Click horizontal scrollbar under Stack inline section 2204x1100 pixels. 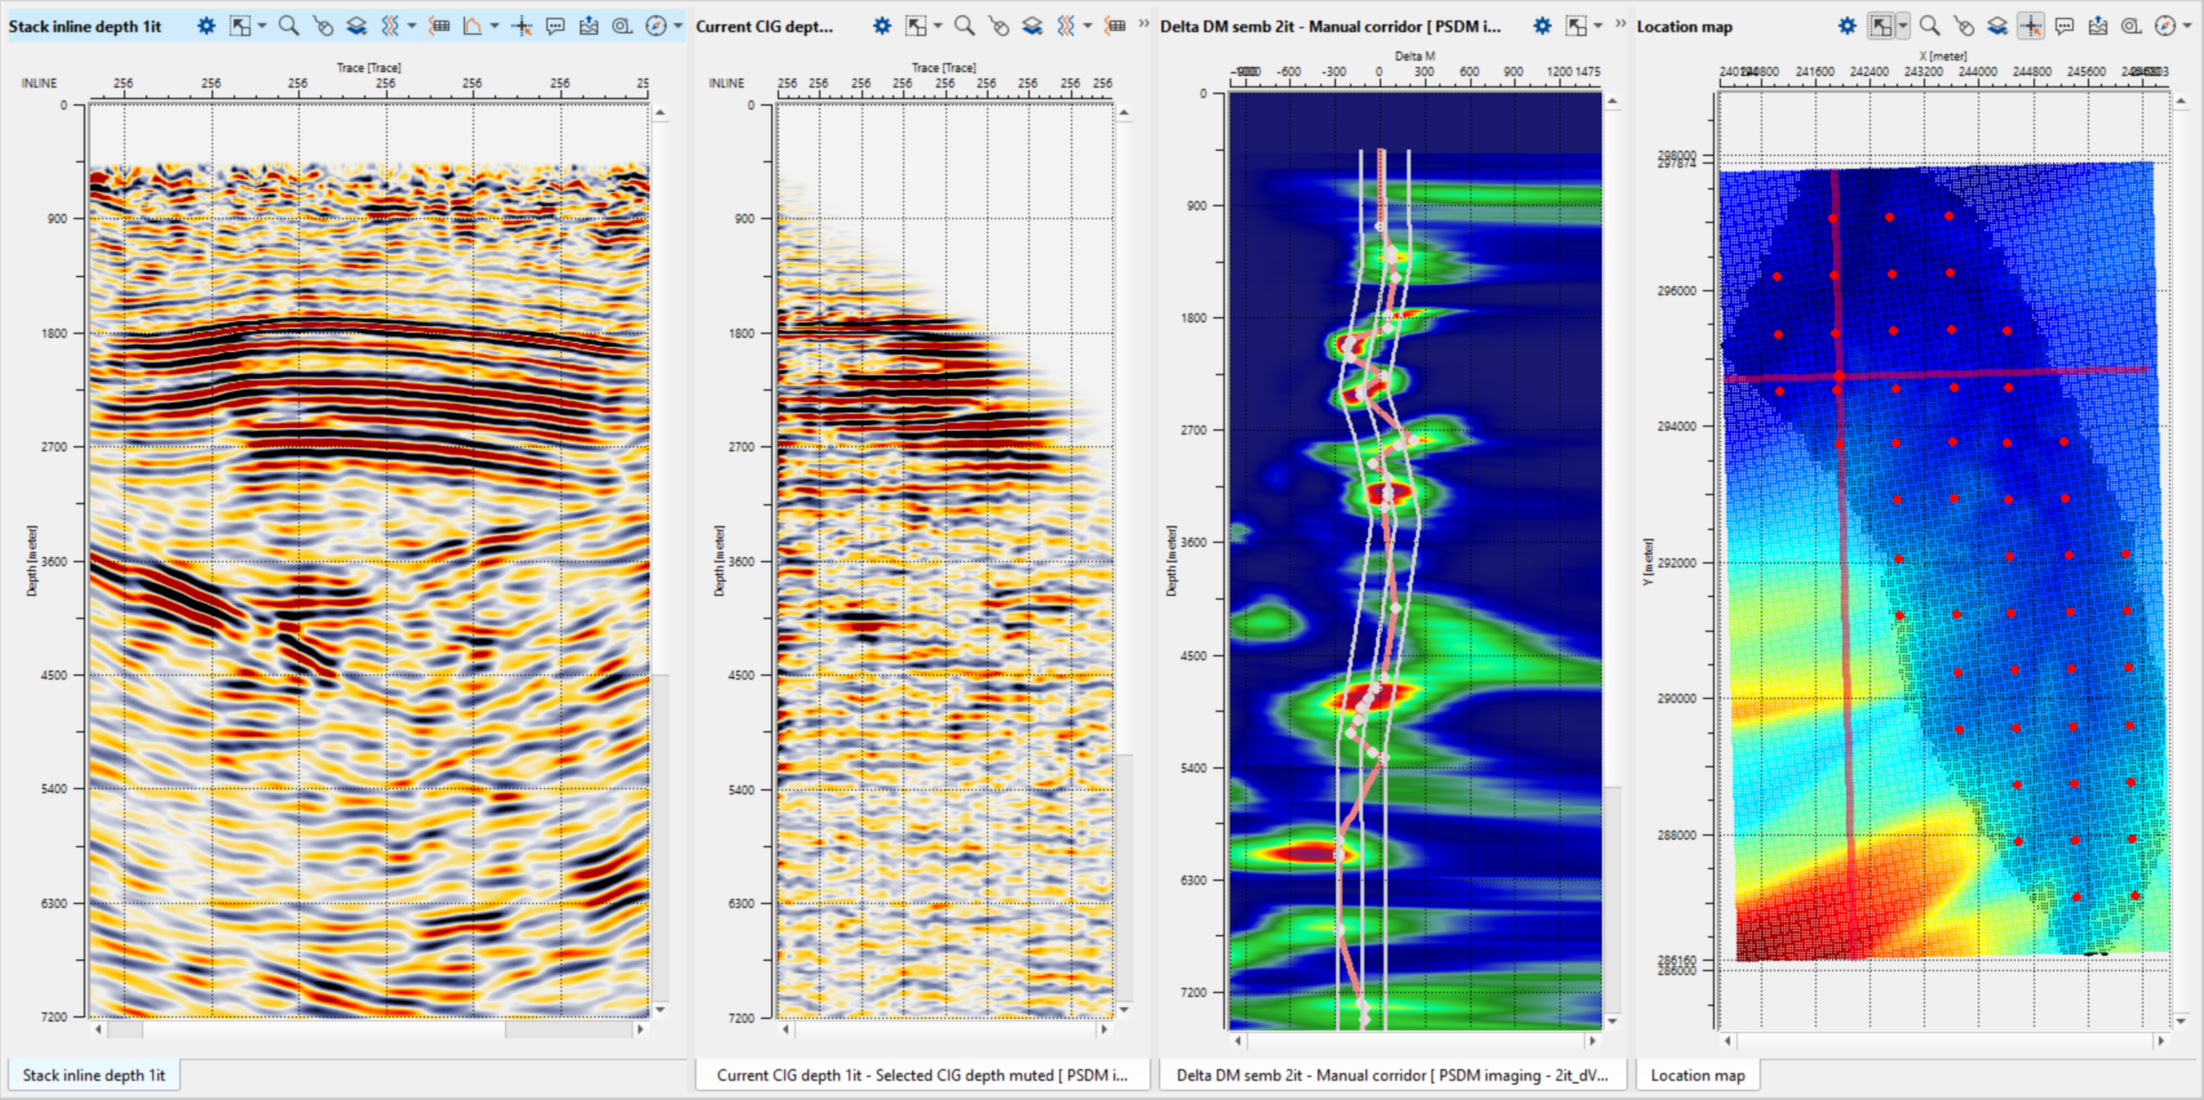click(368, 1028)
